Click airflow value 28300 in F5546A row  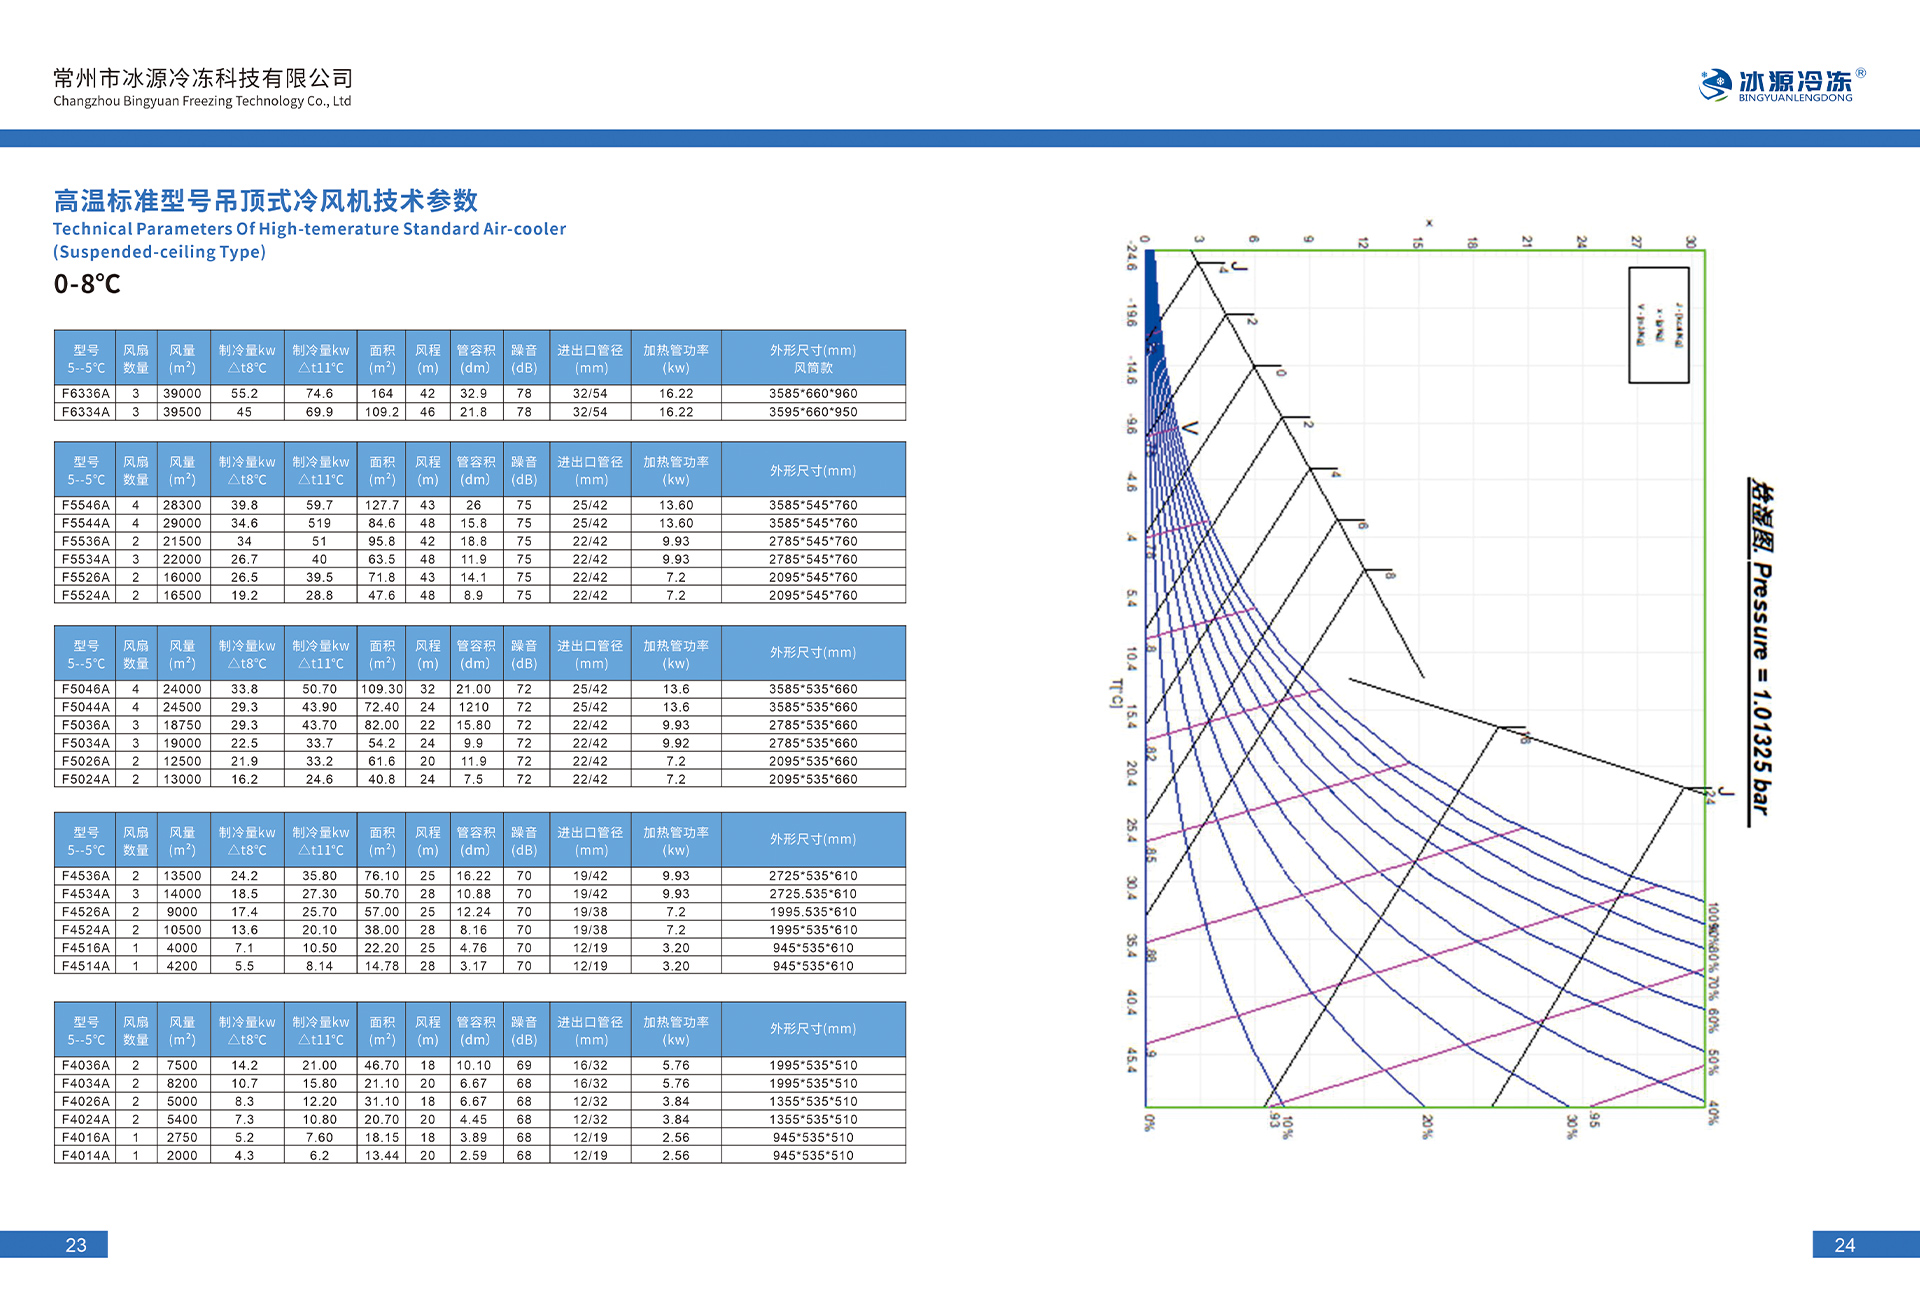[x=182, y=506]
